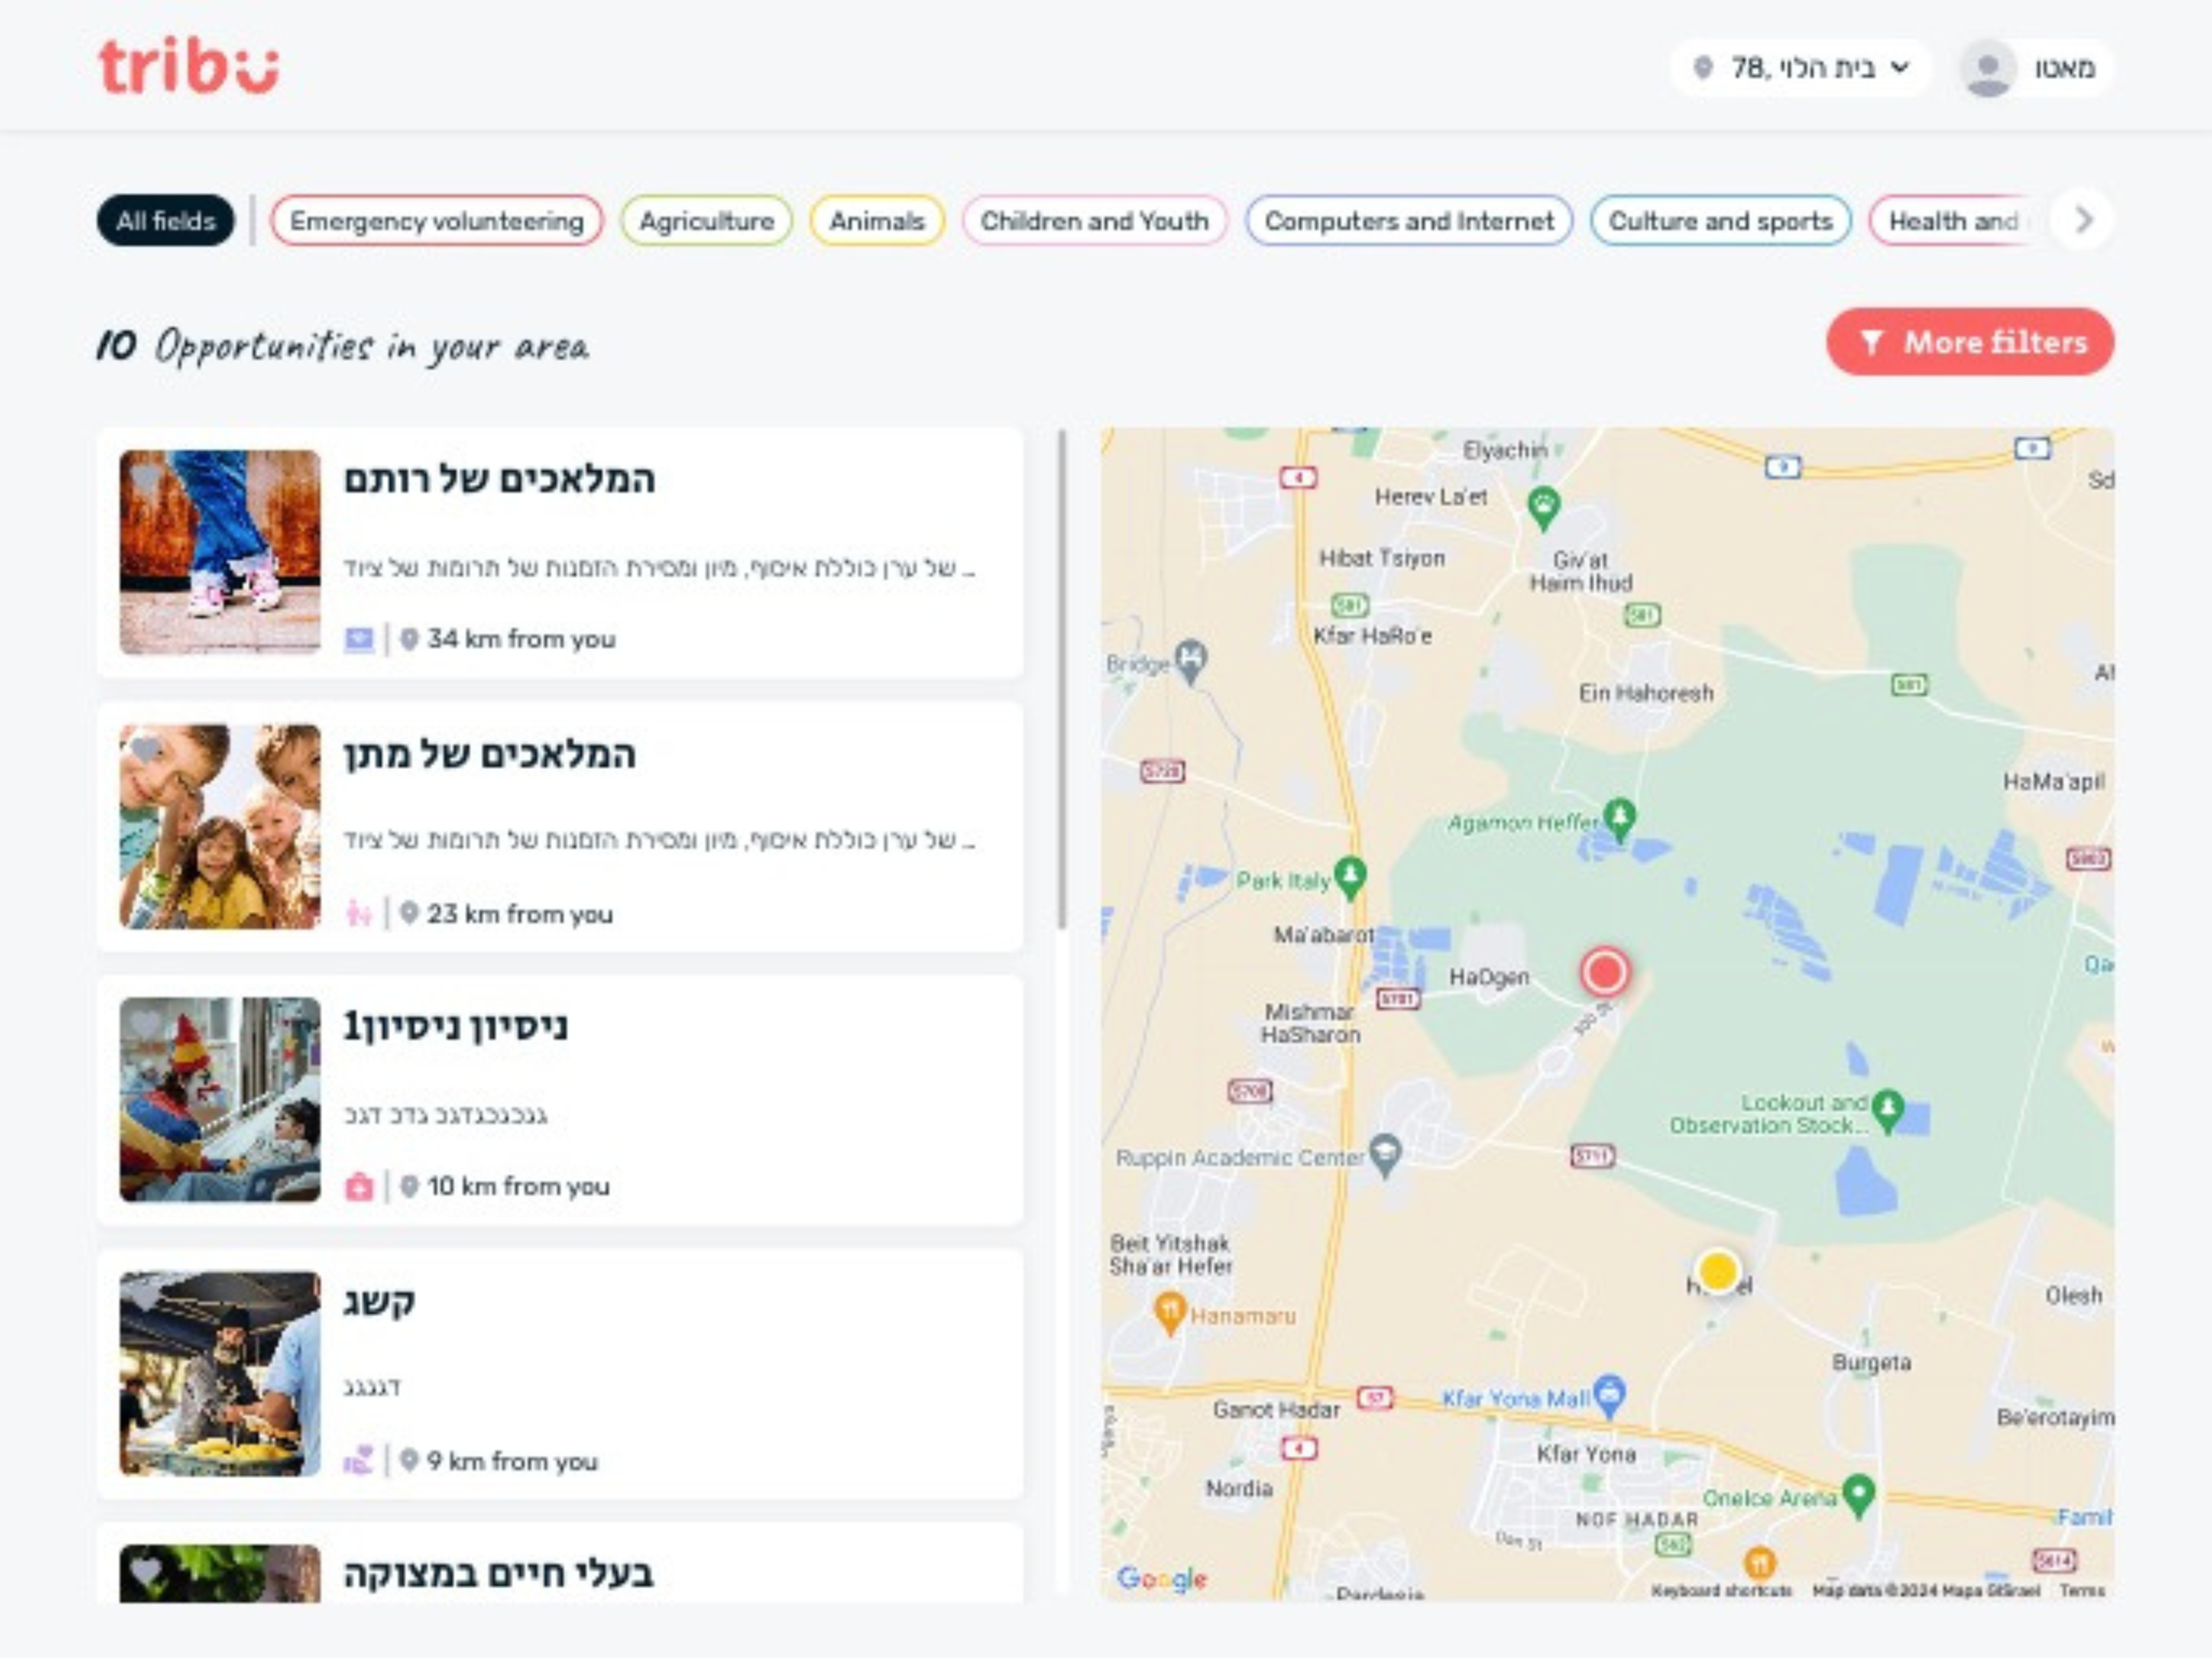This screenshot has height=1658, width=2212.
Task: Filter by Children and Youth
Action: [x=1095, y=221]
